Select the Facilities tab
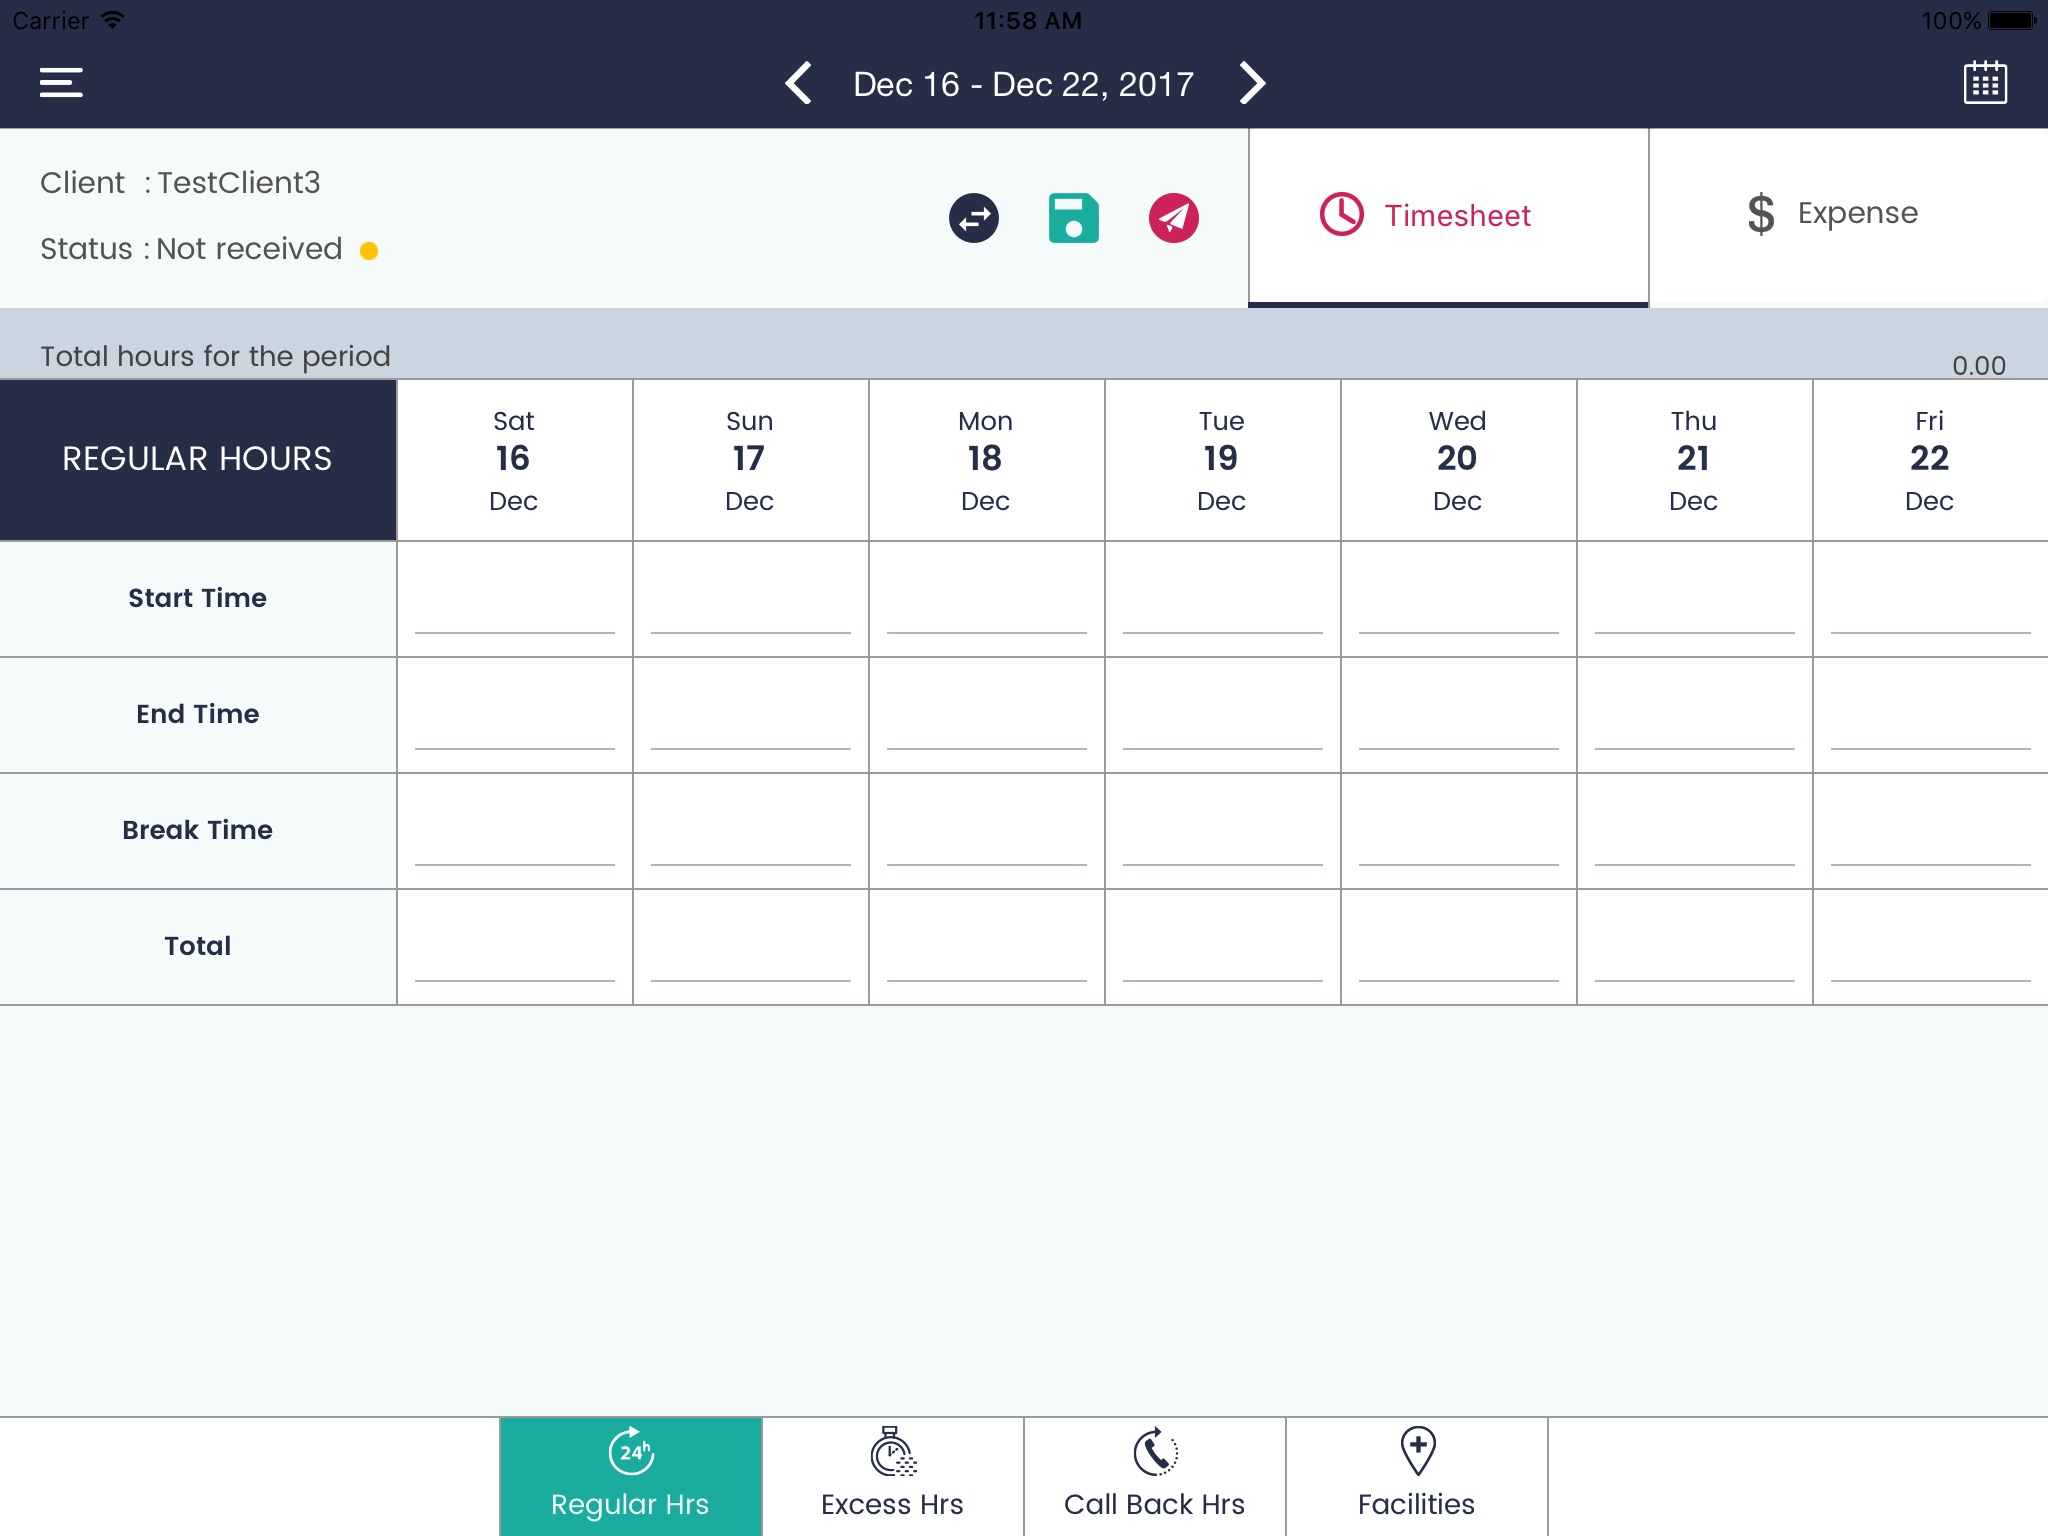This screenshot has width=2048, height=1536. (1417, 1476)
